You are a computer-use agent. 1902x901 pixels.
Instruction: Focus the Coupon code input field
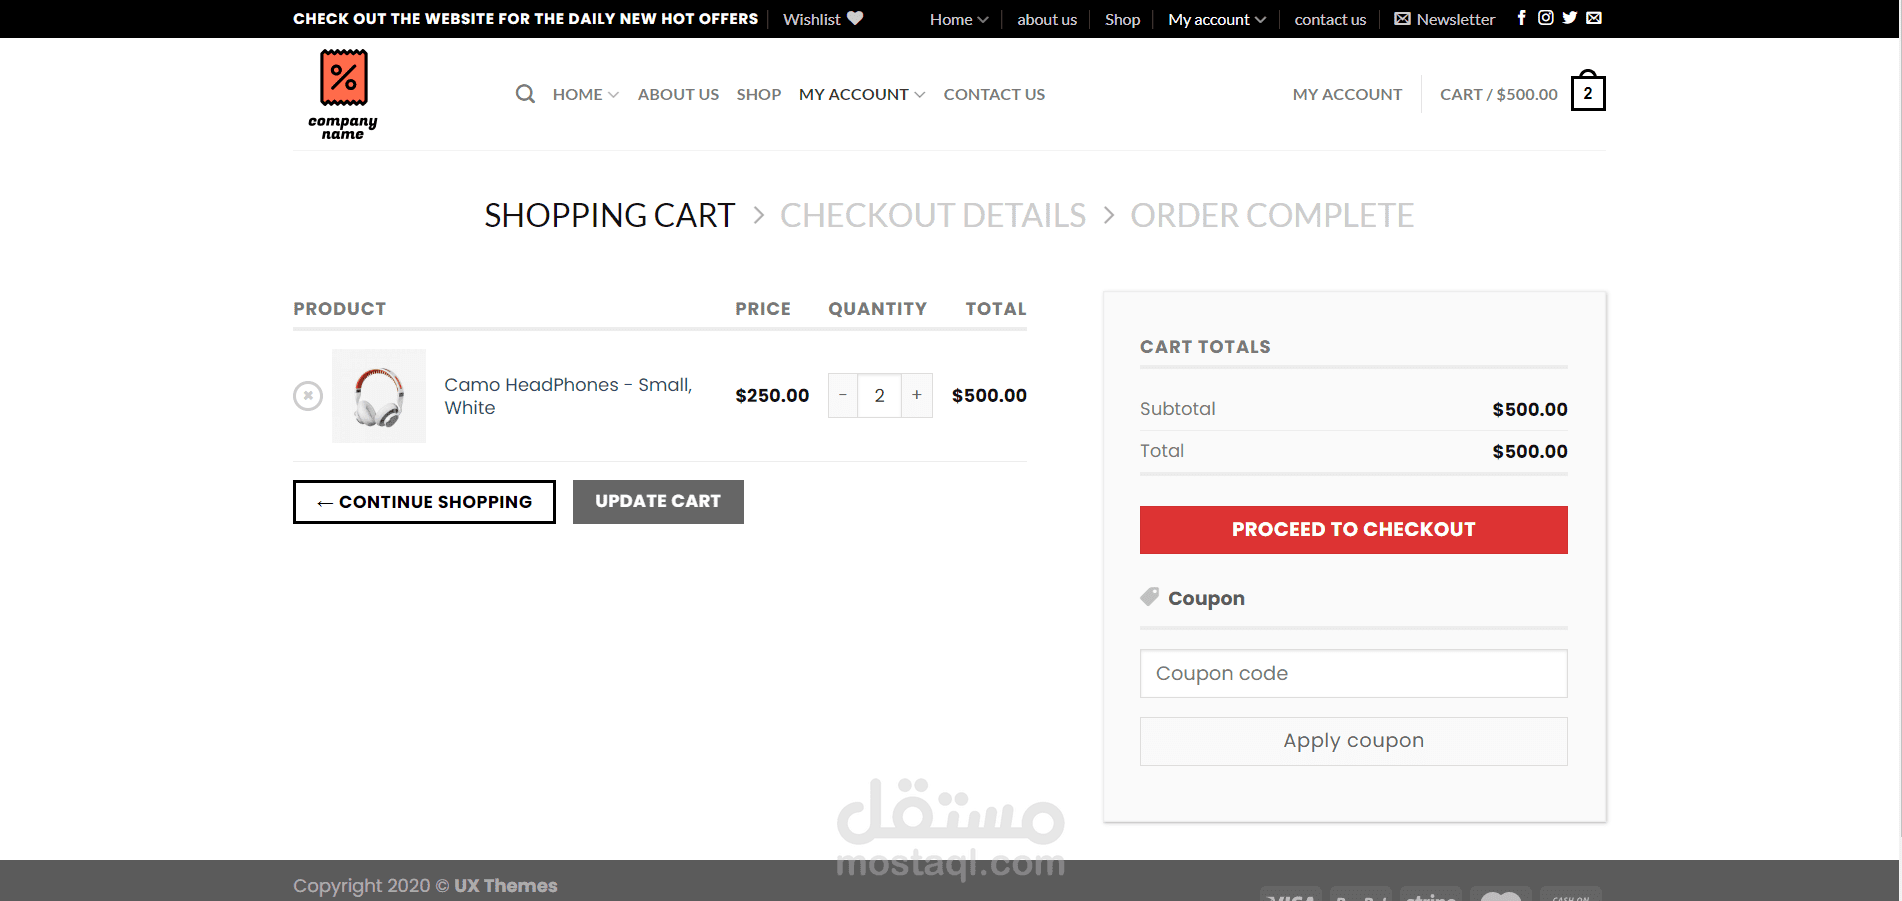click(1353, 674)
